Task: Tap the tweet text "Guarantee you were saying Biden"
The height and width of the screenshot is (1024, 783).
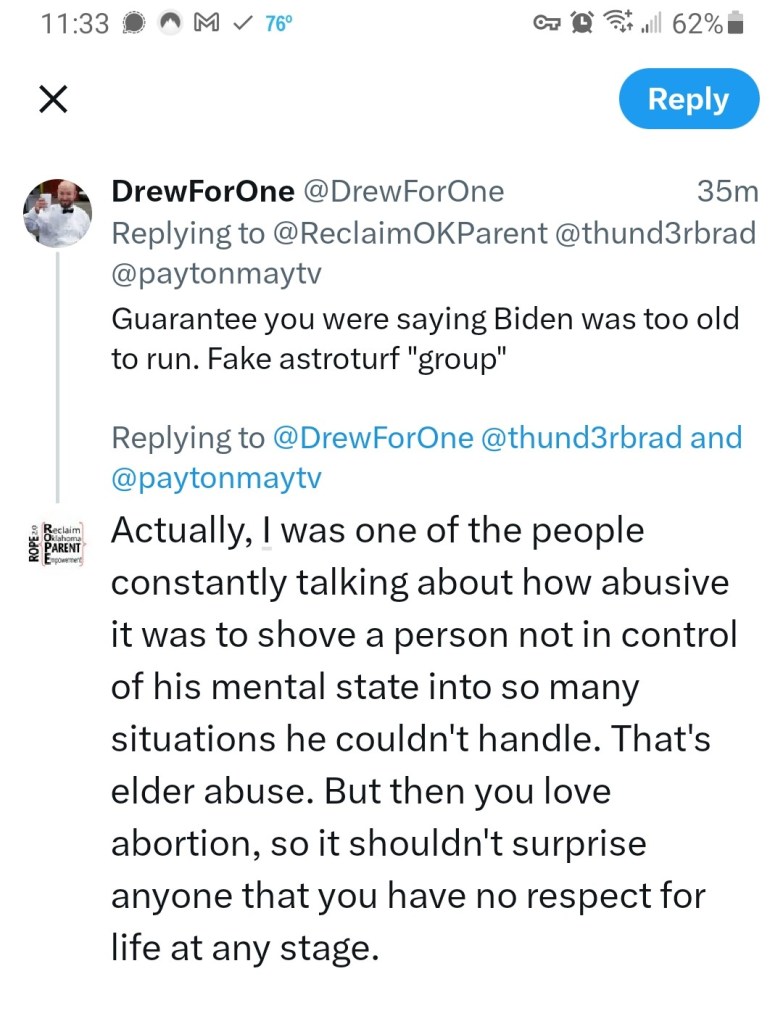Action: [x=425, y=319]
